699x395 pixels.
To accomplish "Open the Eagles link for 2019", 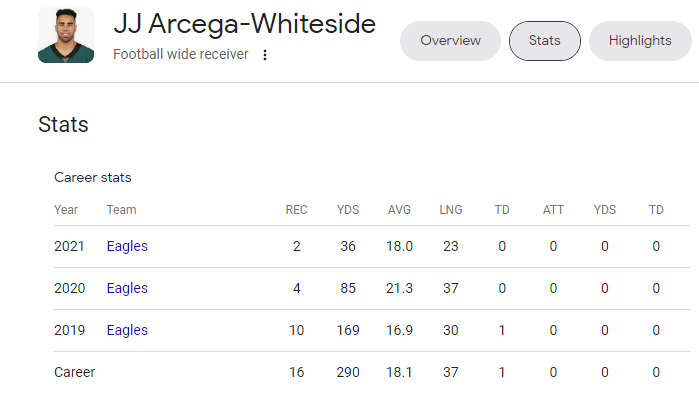I will (x=127, y=330).
